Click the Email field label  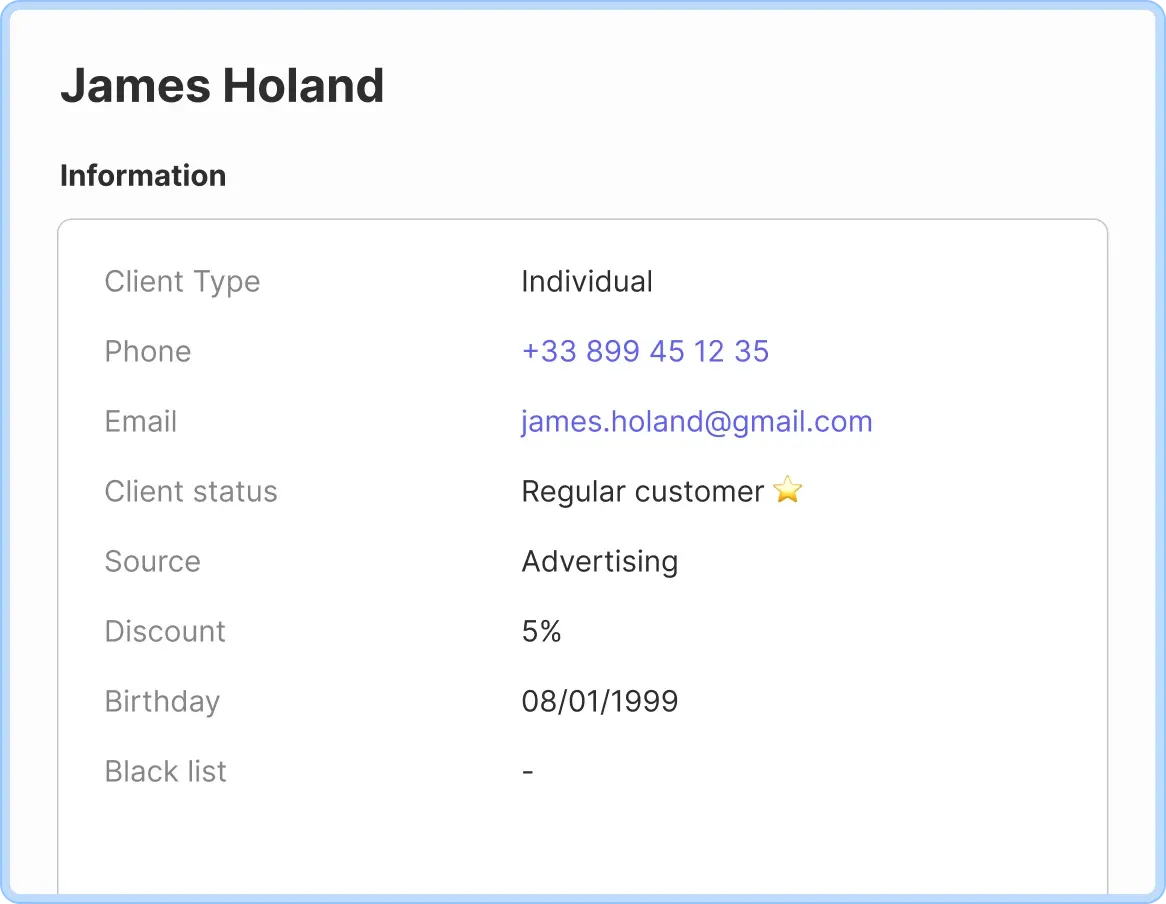(x=140, y=421)
